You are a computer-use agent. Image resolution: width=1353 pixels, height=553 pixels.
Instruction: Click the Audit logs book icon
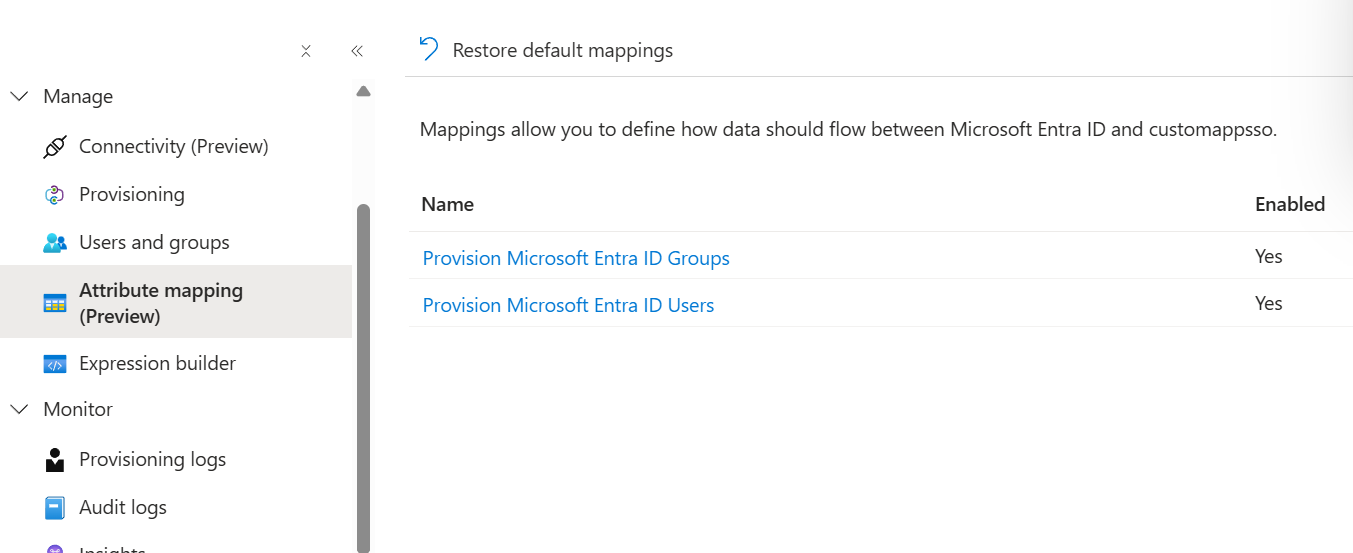pyautogui.click(x=55, y=508)
